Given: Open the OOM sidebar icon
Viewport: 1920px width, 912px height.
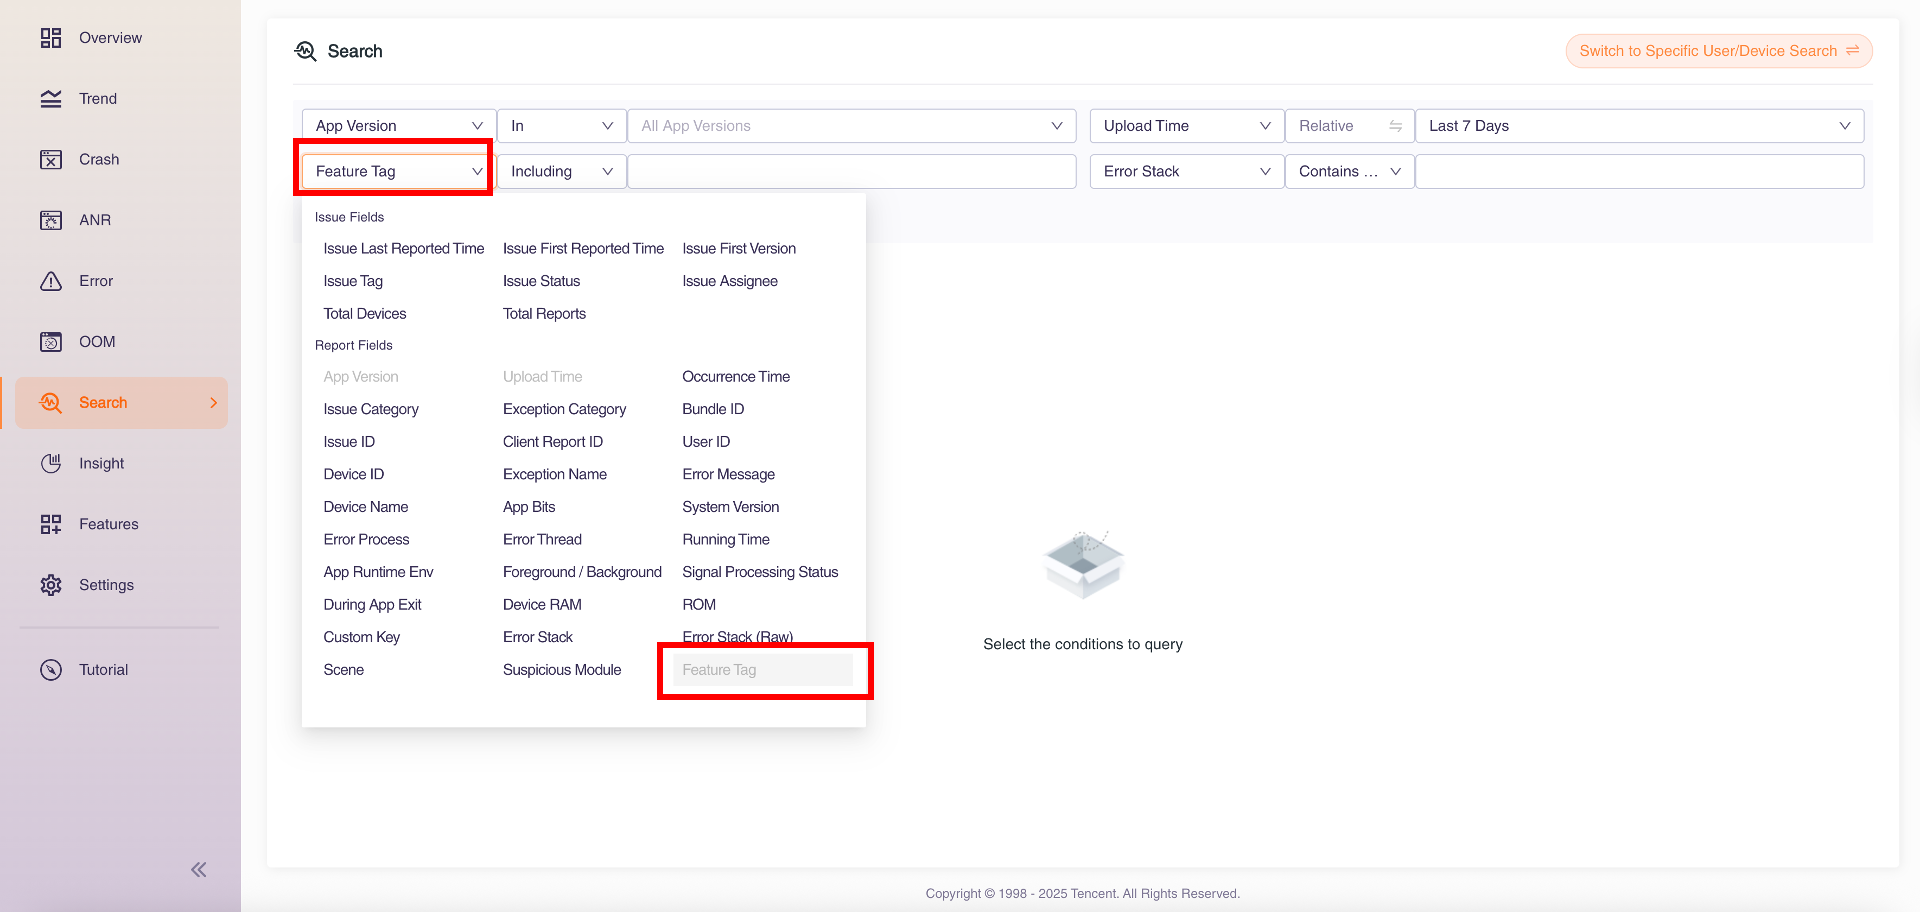Looking at the screenshot, I should [x=51, y=342].
